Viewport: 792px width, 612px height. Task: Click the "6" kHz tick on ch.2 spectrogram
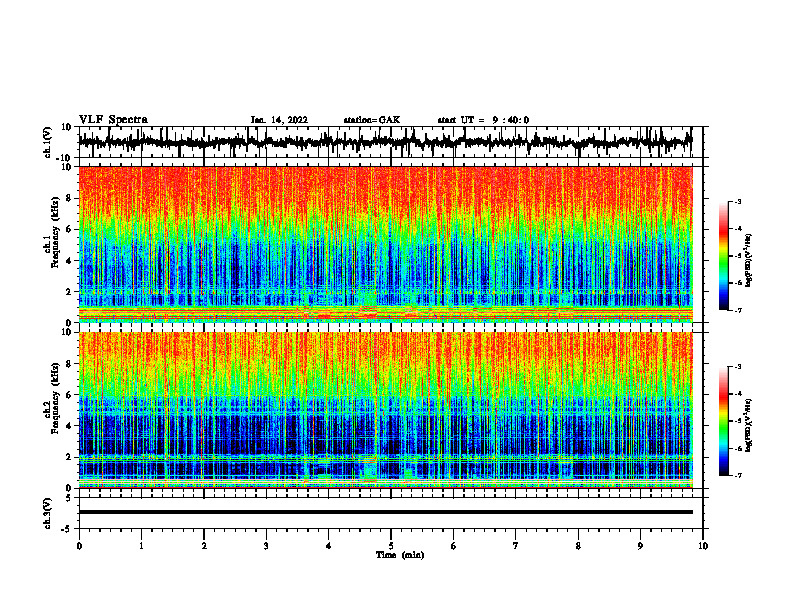70,395
